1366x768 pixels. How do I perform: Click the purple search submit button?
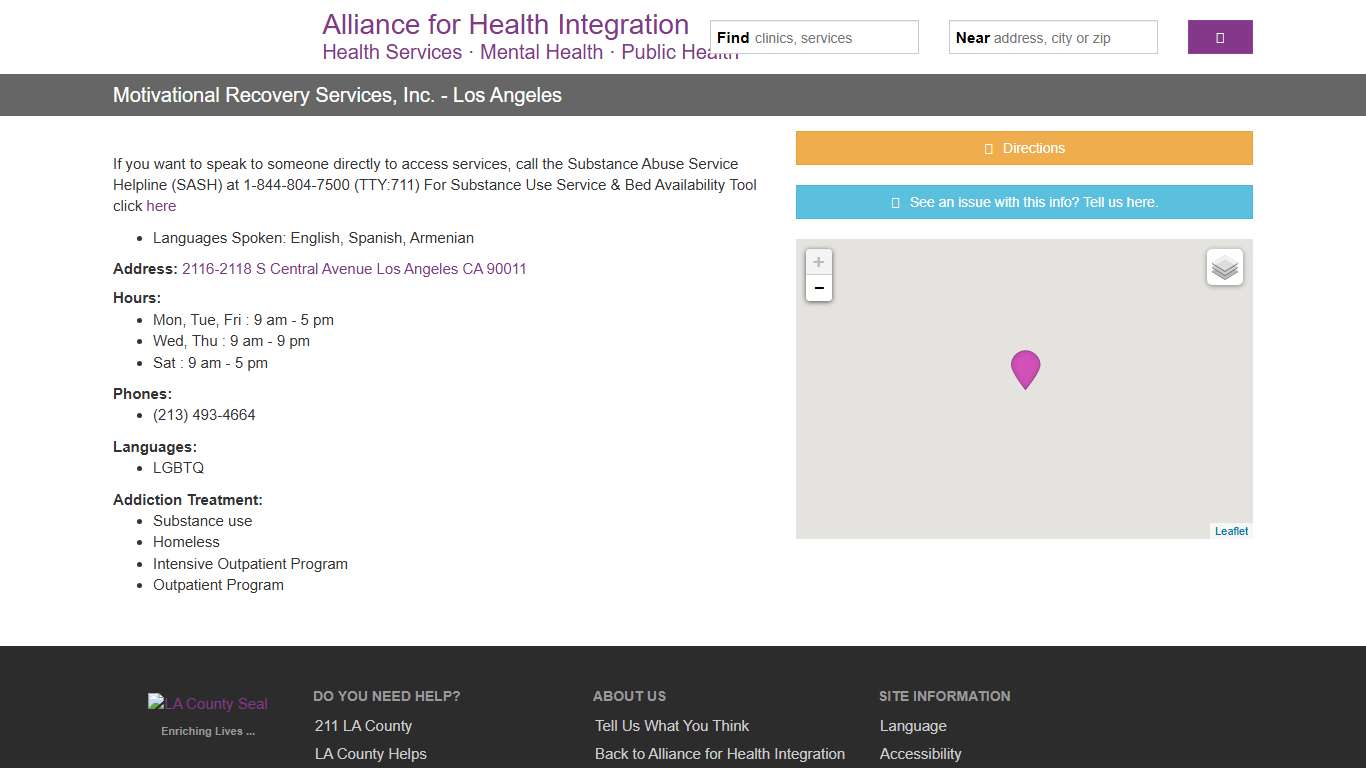coord(1219,37)
